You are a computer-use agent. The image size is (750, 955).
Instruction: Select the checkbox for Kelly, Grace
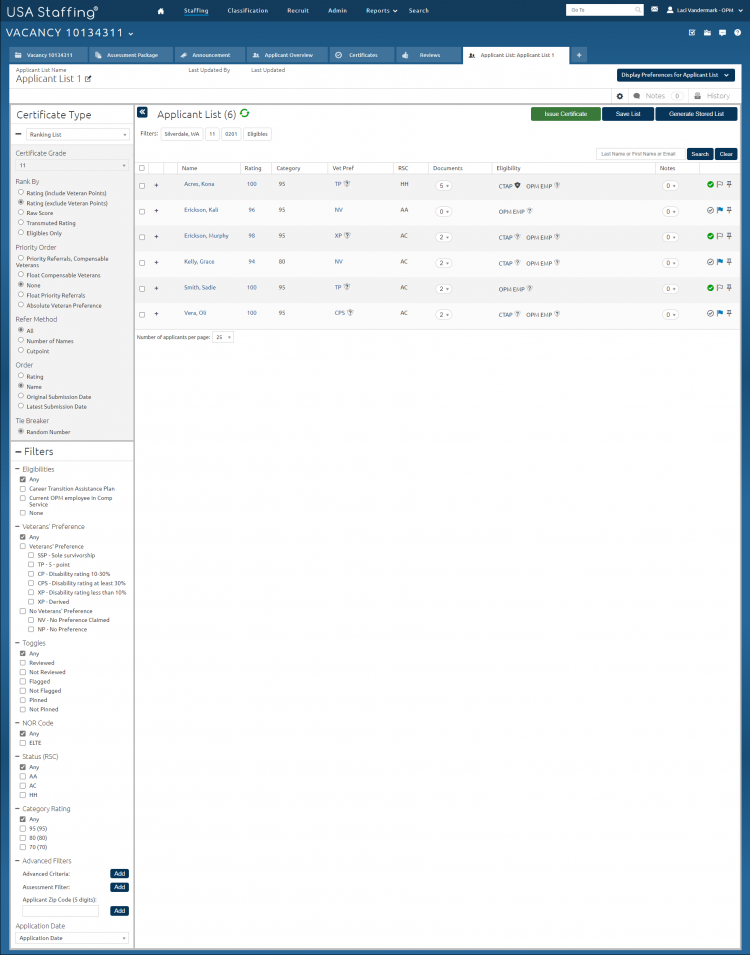click(142, 263)
